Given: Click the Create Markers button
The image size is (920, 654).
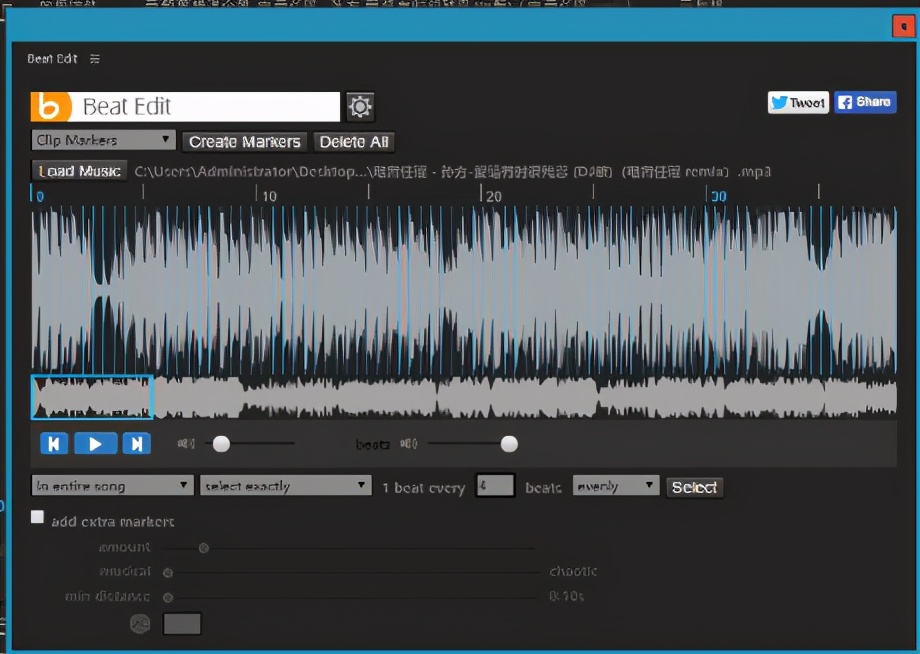Looking at the screenshot, I should click(245, 142).
